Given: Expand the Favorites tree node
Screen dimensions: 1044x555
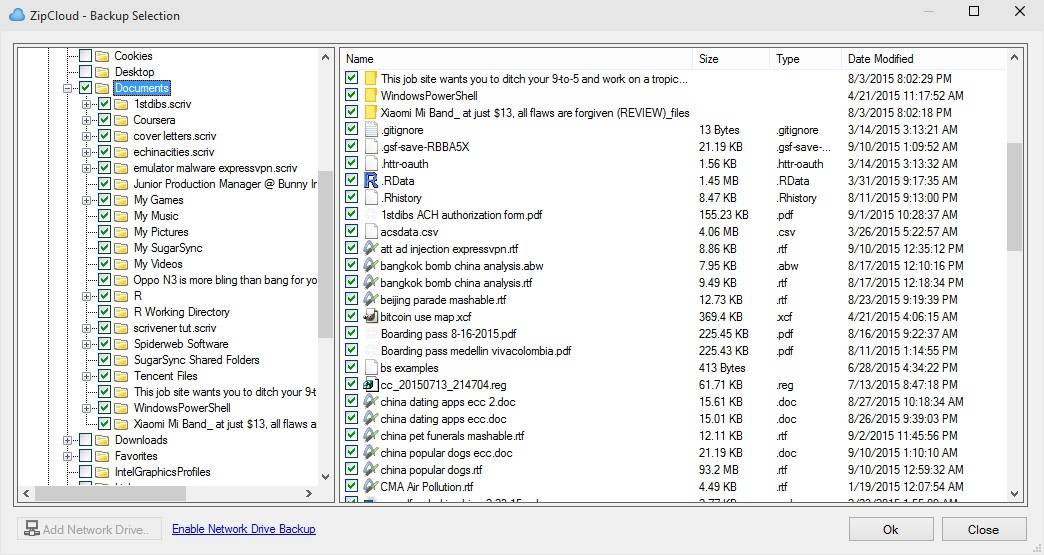Looking at the screenshot, I should (67, 456).
